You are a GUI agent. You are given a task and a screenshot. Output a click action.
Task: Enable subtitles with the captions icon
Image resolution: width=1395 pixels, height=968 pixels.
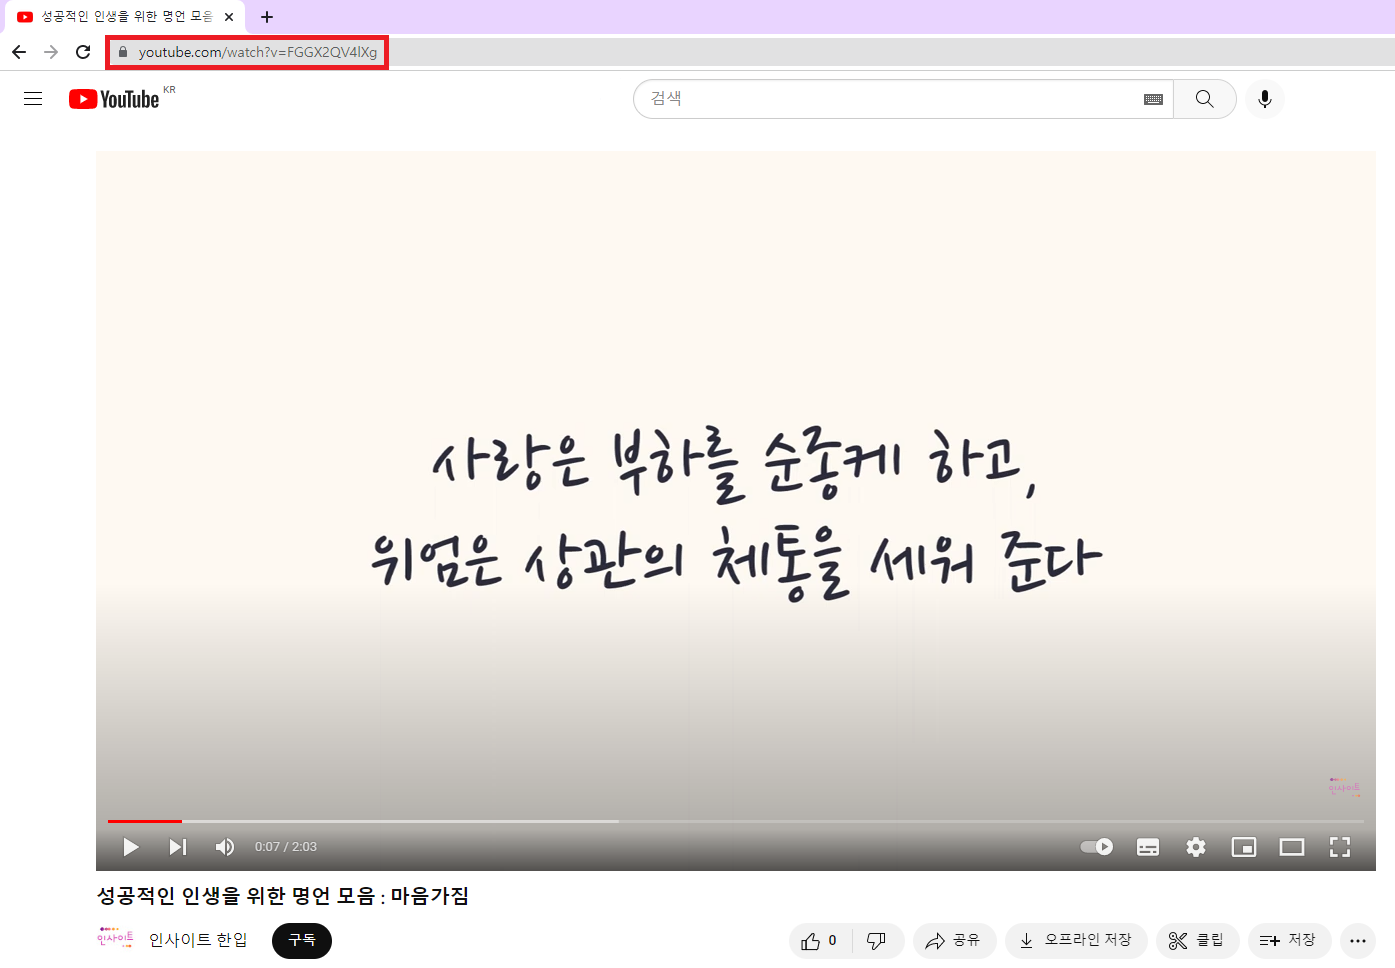(1147, 846)
